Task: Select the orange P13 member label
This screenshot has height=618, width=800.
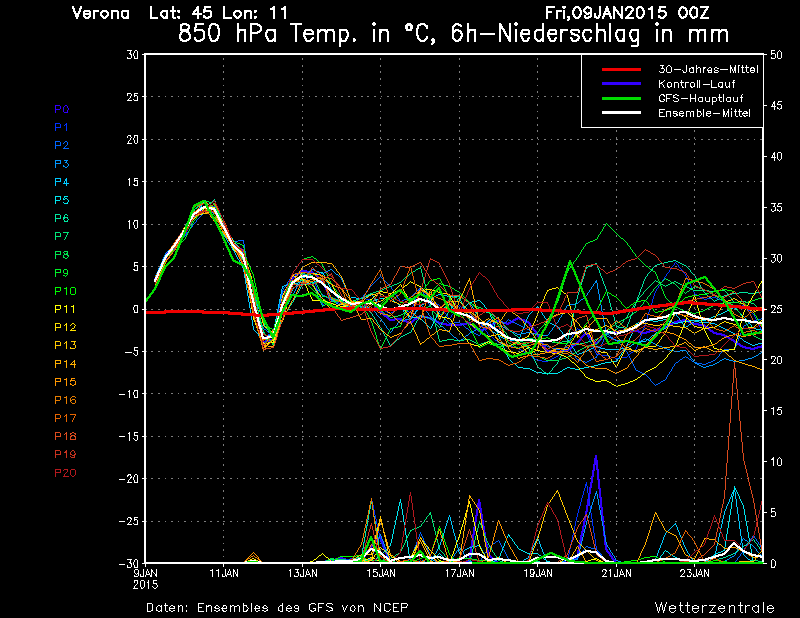Action: click(x=65, y=345)
